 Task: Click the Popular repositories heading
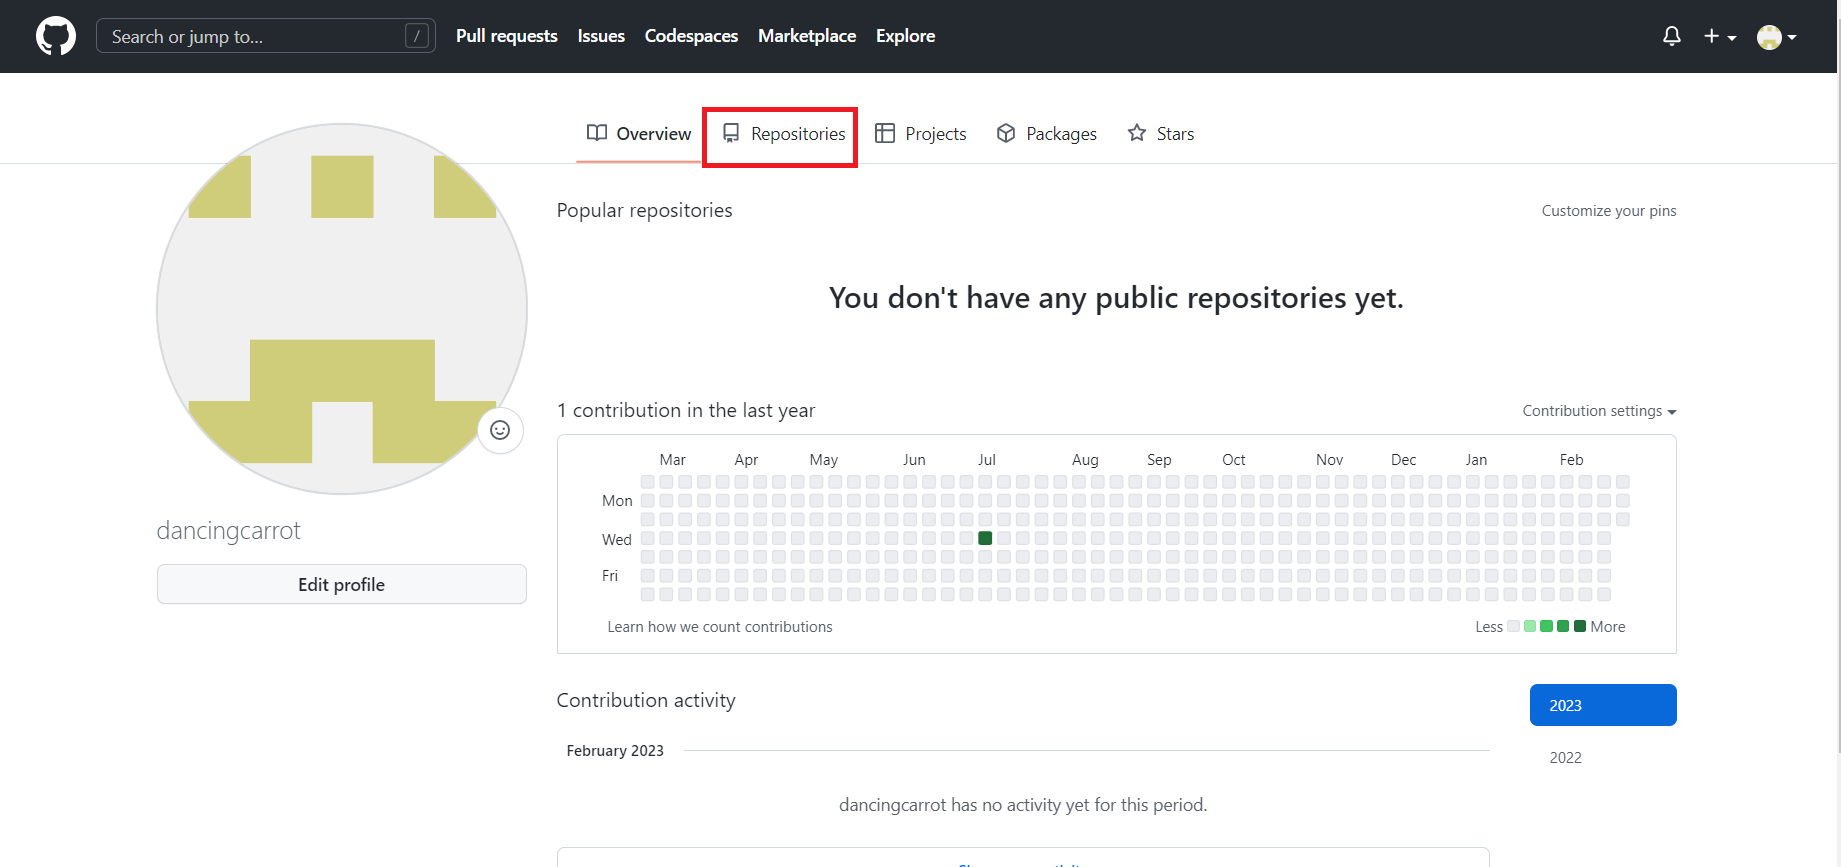click(644, 210)
